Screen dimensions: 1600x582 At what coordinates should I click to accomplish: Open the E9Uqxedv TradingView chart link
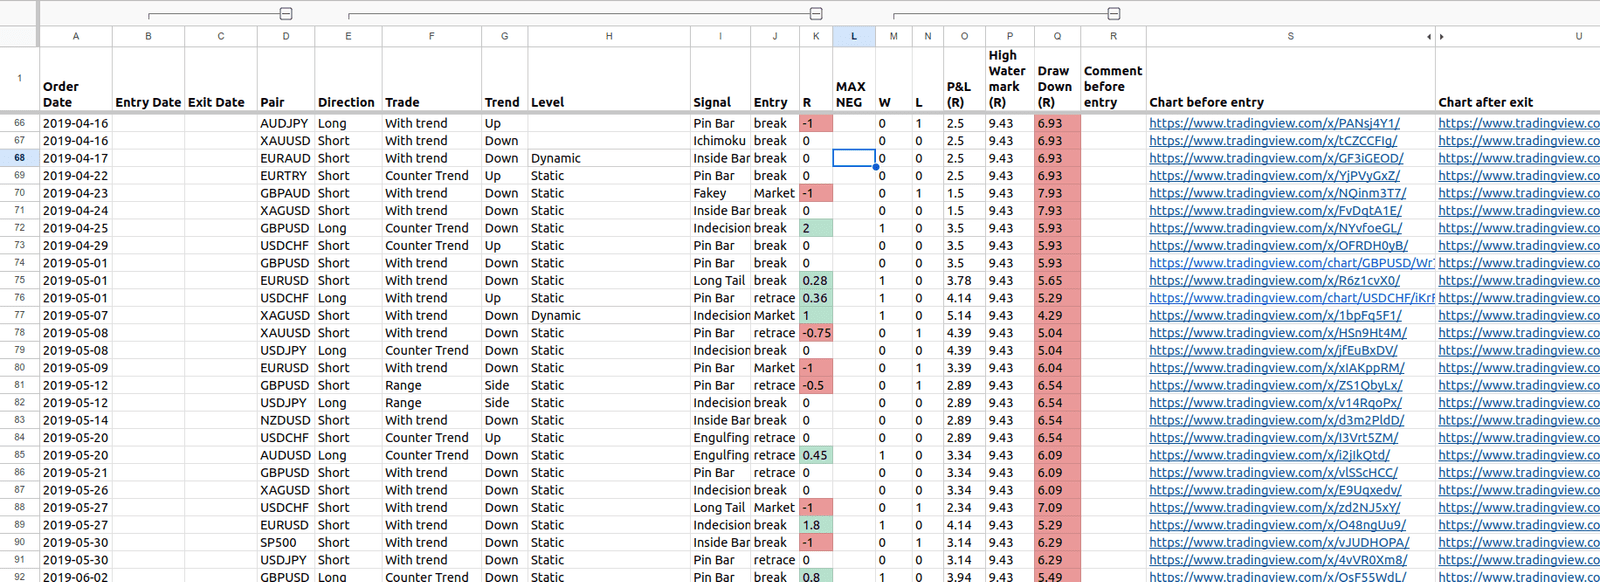(1274, 490)
